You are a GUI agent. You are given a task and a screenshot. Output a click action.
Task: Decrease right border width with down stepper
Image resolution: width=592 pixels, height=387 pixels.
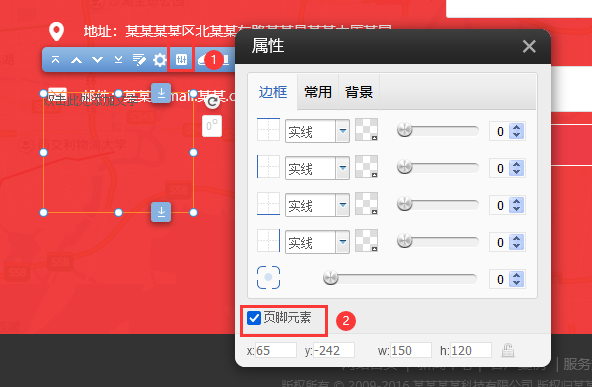[516, 246]
